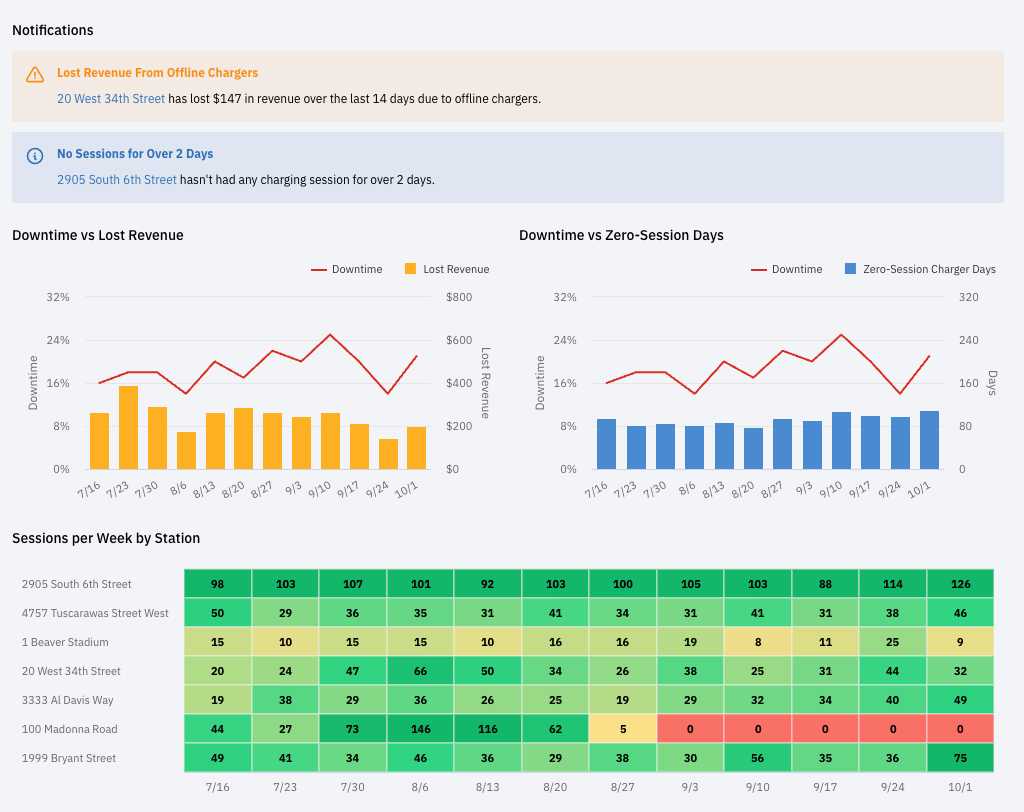Click cell 66 for 20 West 34th Street

421,671
